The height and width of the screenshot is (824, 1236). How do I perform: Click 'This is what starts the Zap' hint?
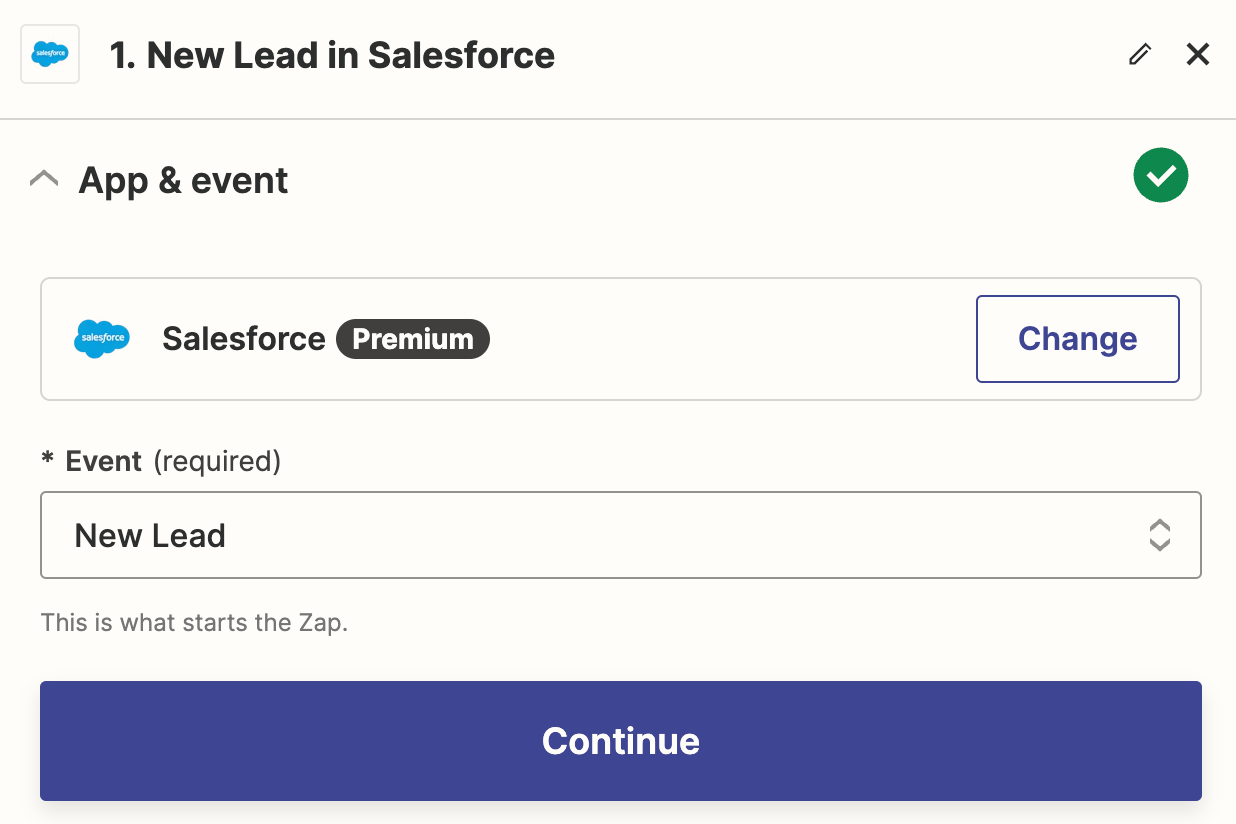tap(194, 623)
